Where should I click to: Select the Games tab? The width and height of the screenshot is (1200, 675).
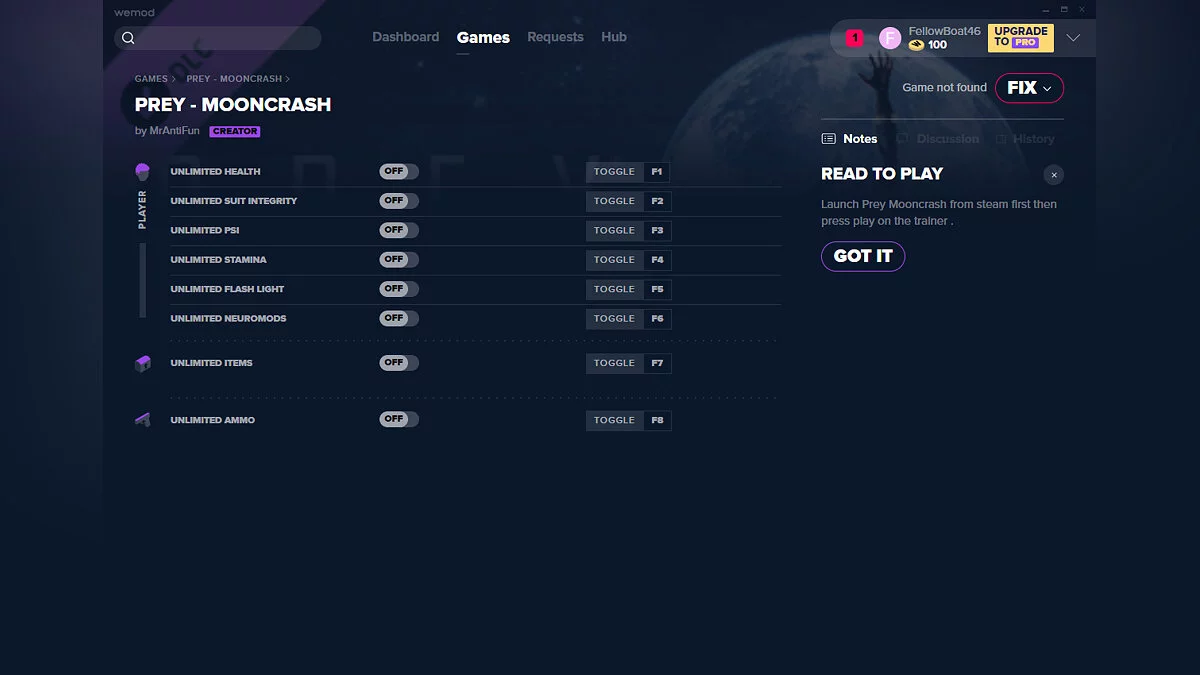point(483,37)
